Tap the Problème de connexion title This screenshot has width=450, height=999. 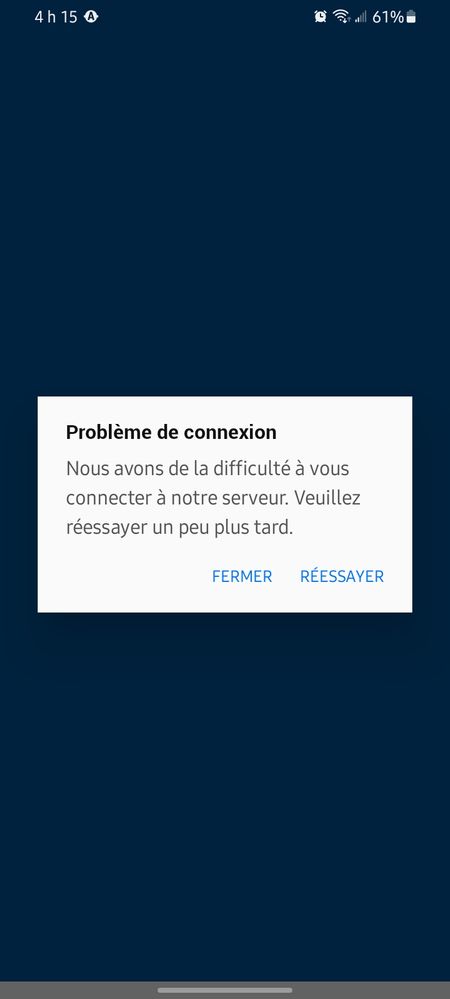point(171,432)
